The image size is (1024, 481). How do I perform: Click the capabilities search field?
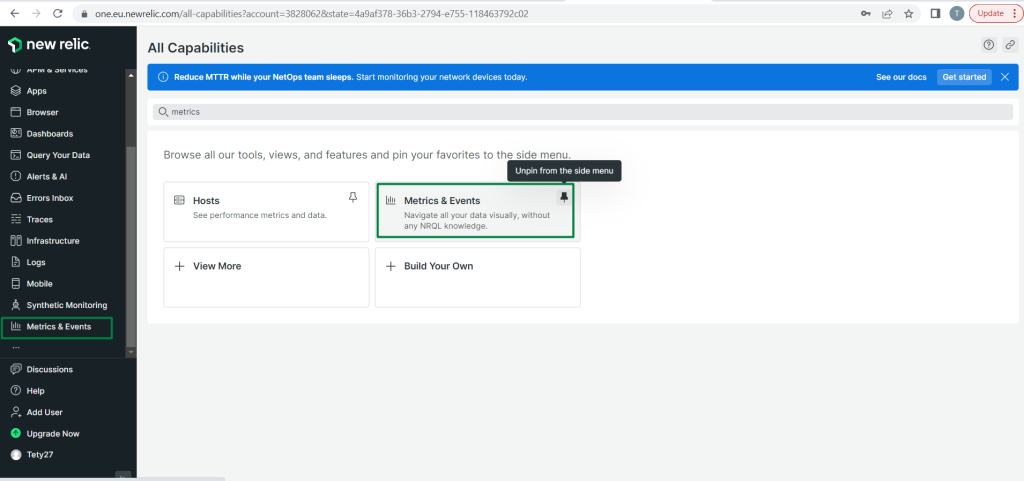pos(583,112)
